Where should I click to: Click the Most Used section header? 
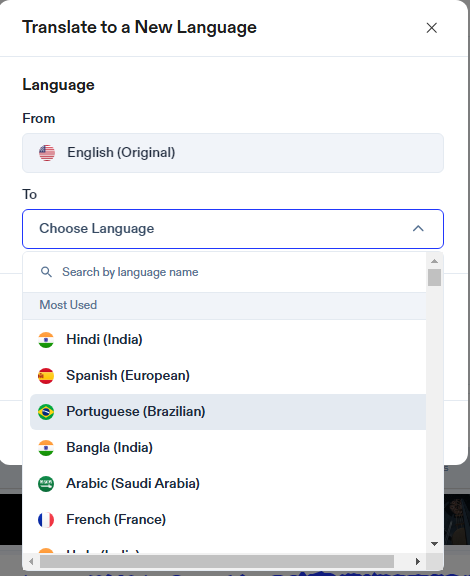coord(224,305)
